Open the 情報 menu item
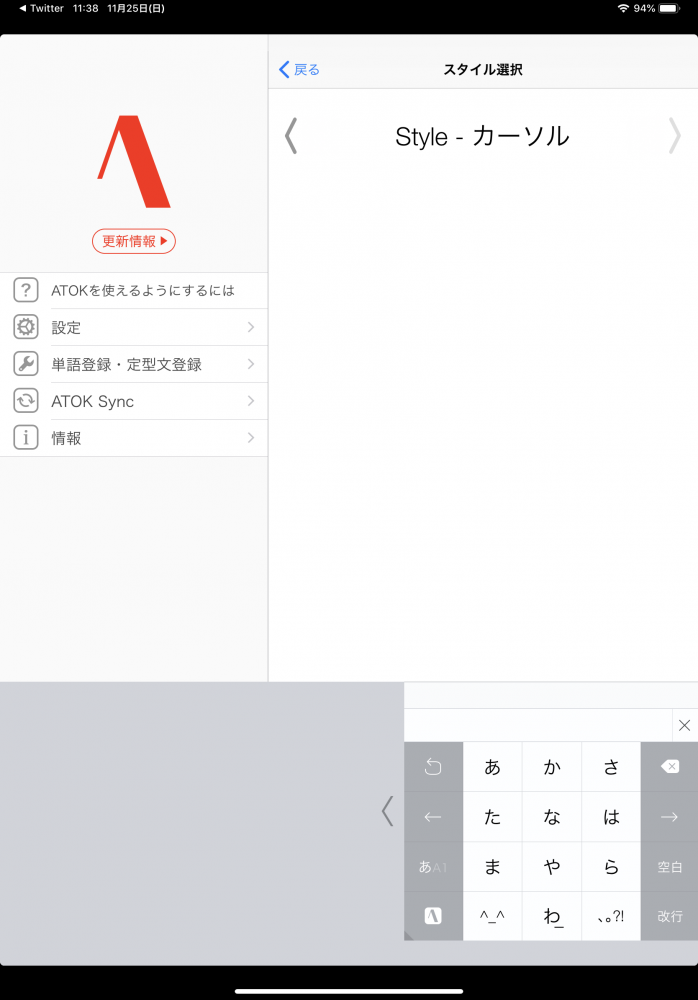Viewport: 698px width, 1000px height. point(150,438)
